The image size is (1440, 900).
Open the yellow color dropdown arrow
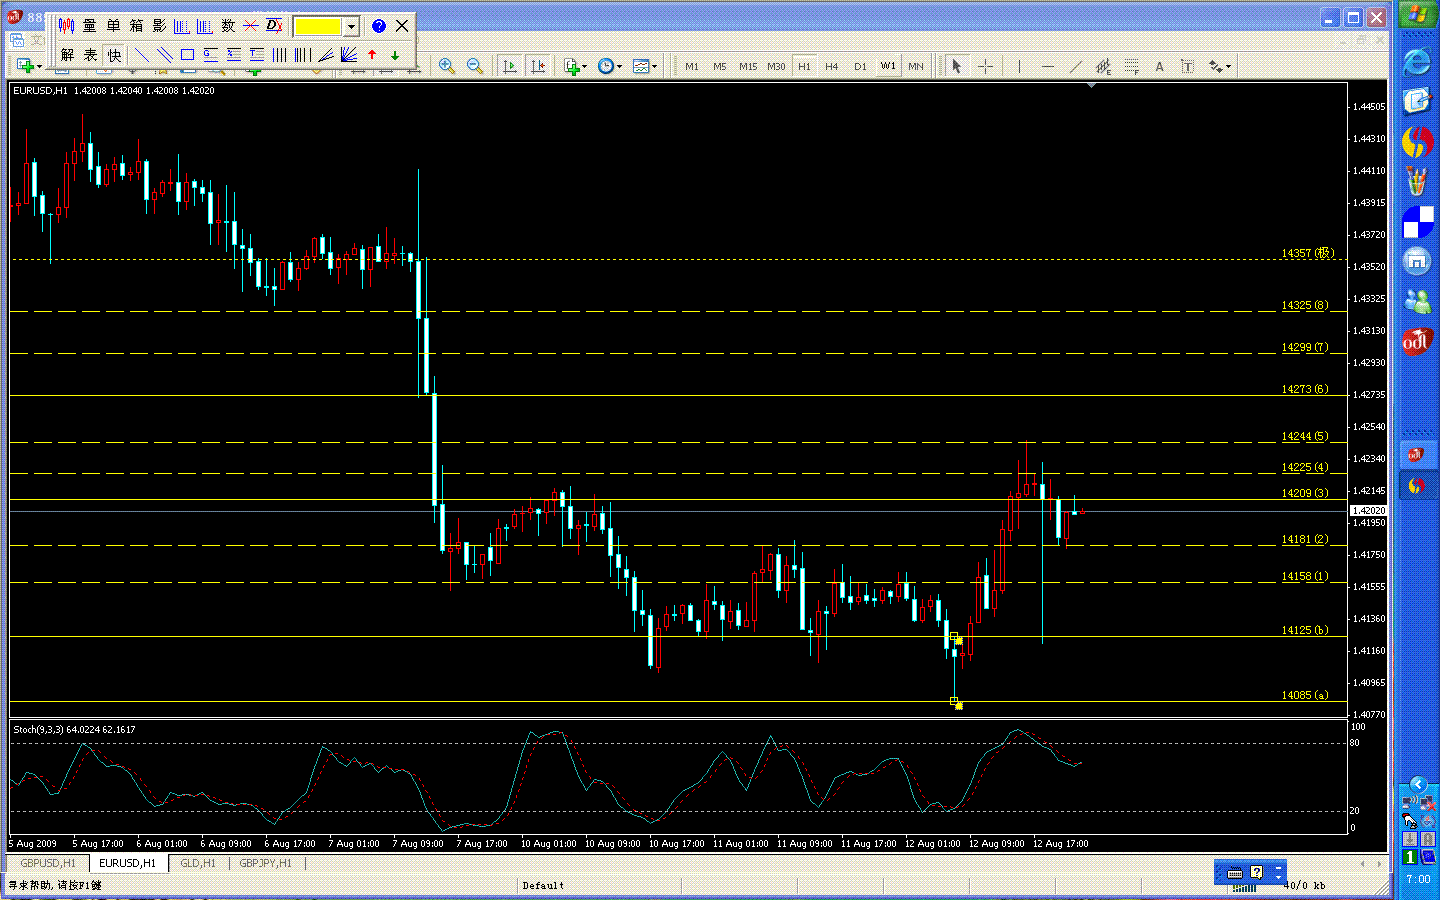pyautogui.click(x=351, y=27)
